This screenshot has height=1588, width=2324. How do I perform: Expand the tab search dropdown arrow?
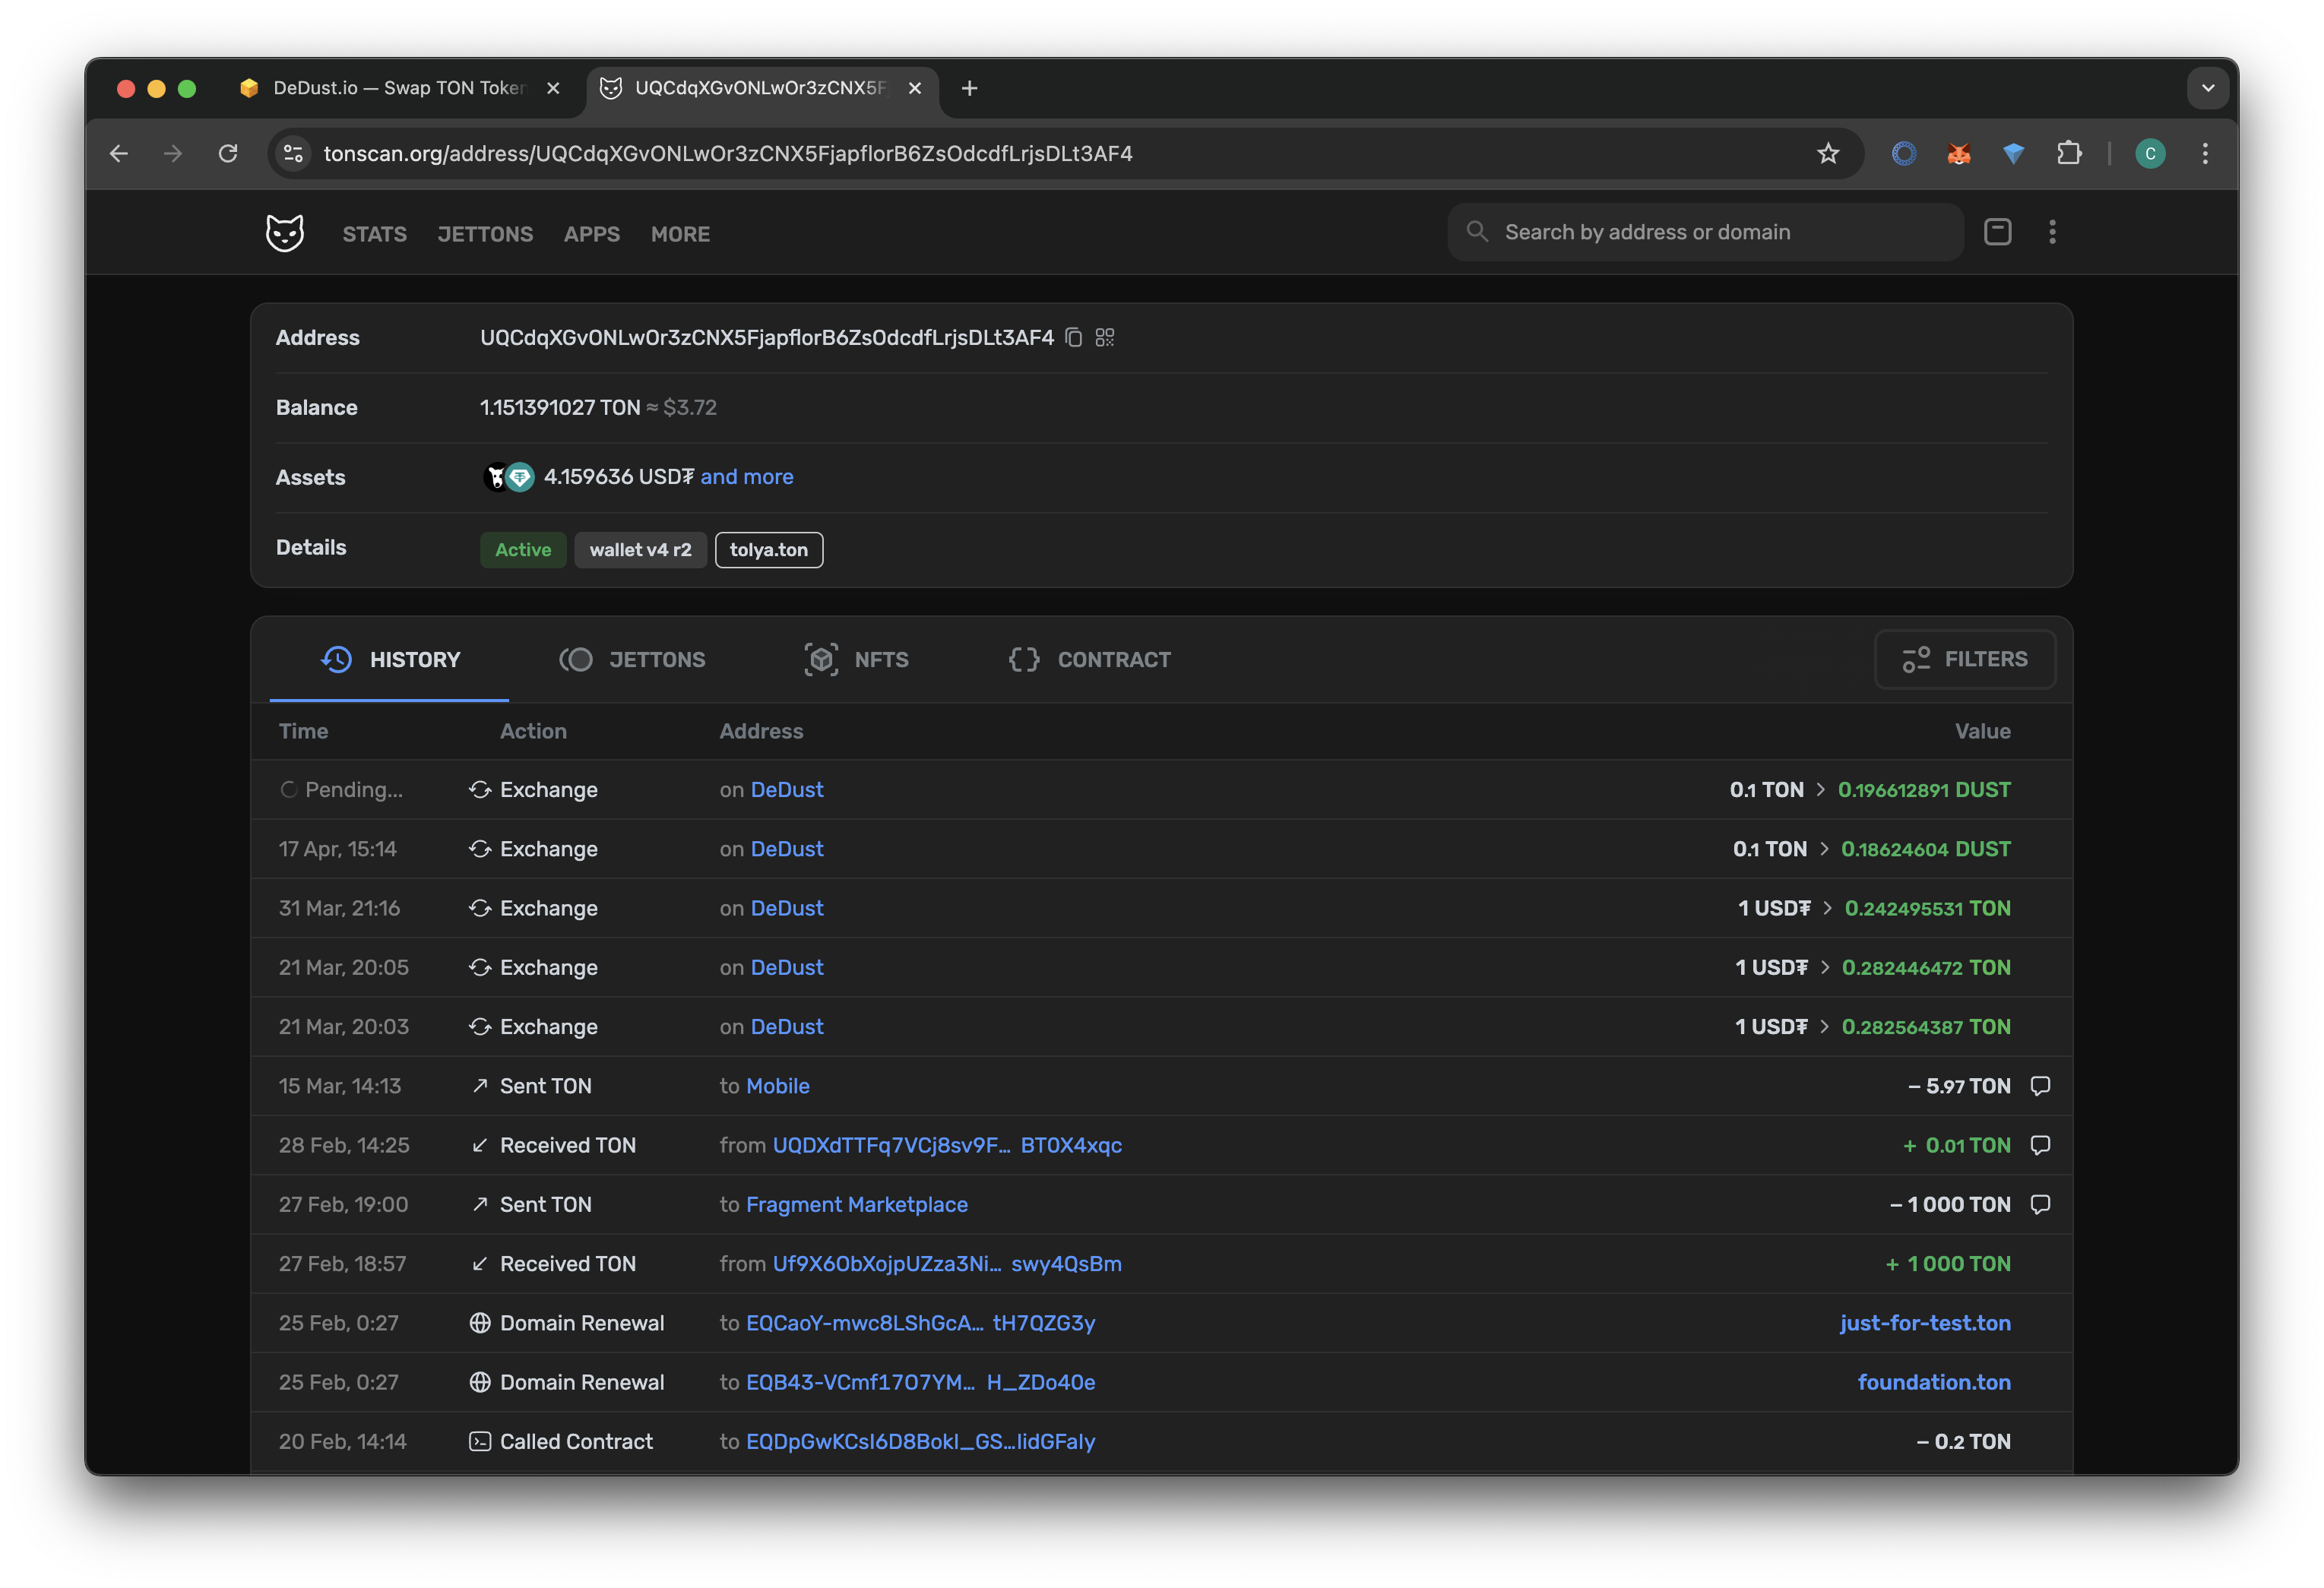click(x=2208, y=88)
